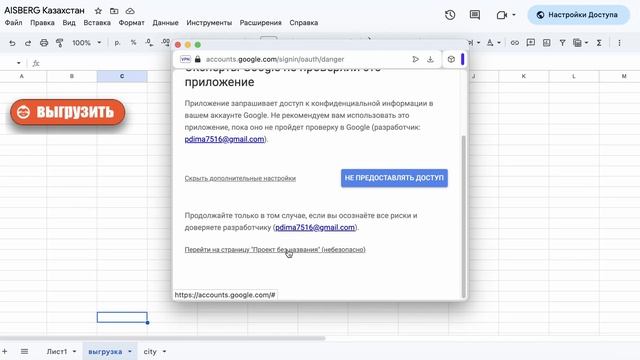The width and height of the screenshot is (640, 360).
Task: Click the sheet's horizontal scrollbar
Action: click(162, 338)
